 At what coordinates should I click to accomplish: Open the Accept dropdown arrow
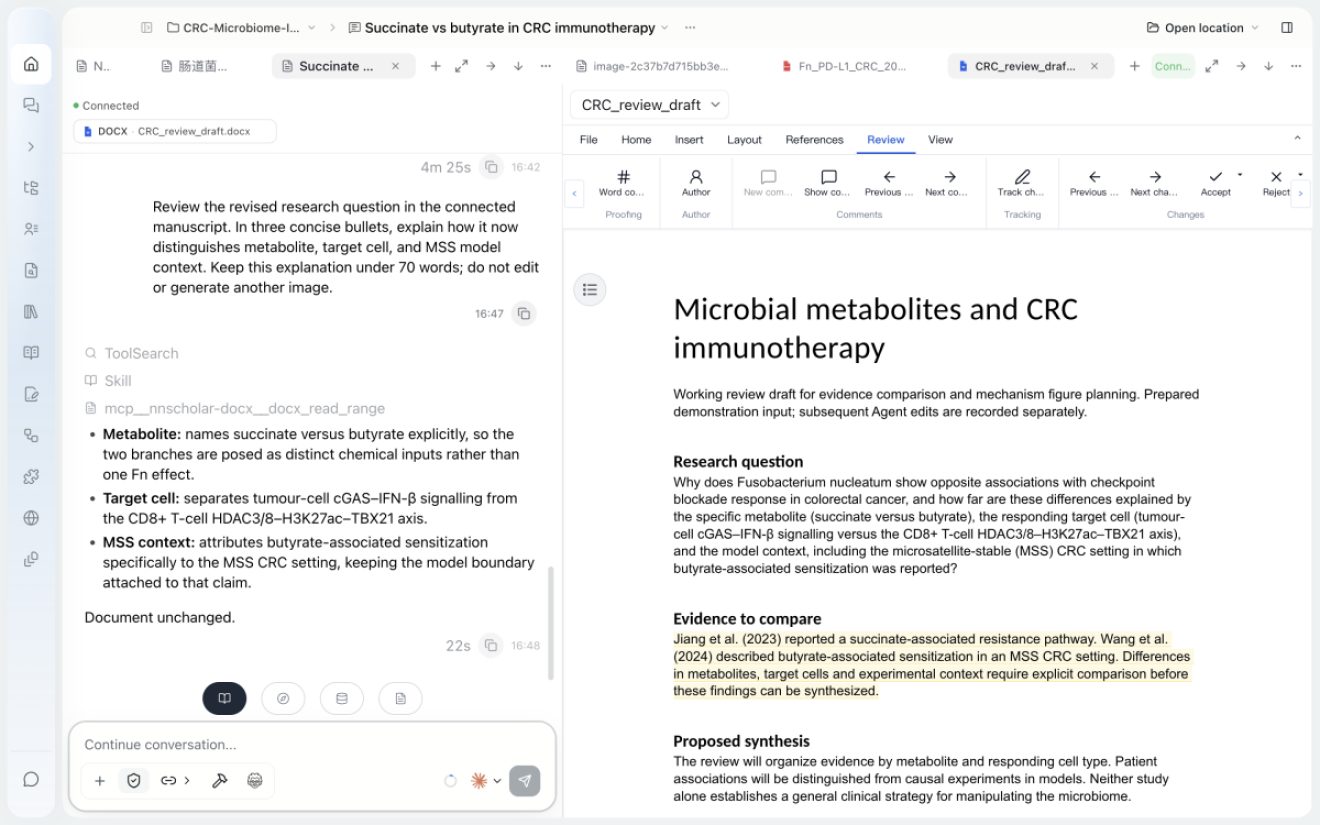[1240, 175]
